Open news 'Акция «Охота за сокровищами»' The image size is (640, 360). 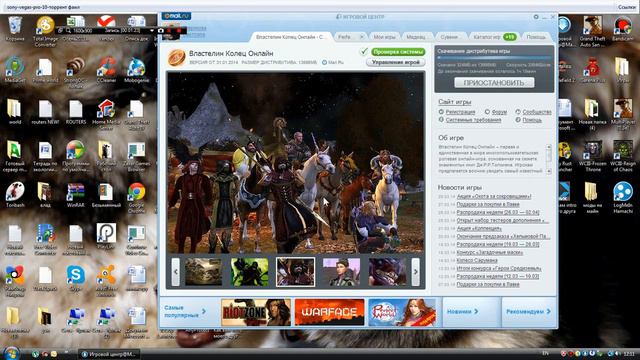(x=494, y=196)
